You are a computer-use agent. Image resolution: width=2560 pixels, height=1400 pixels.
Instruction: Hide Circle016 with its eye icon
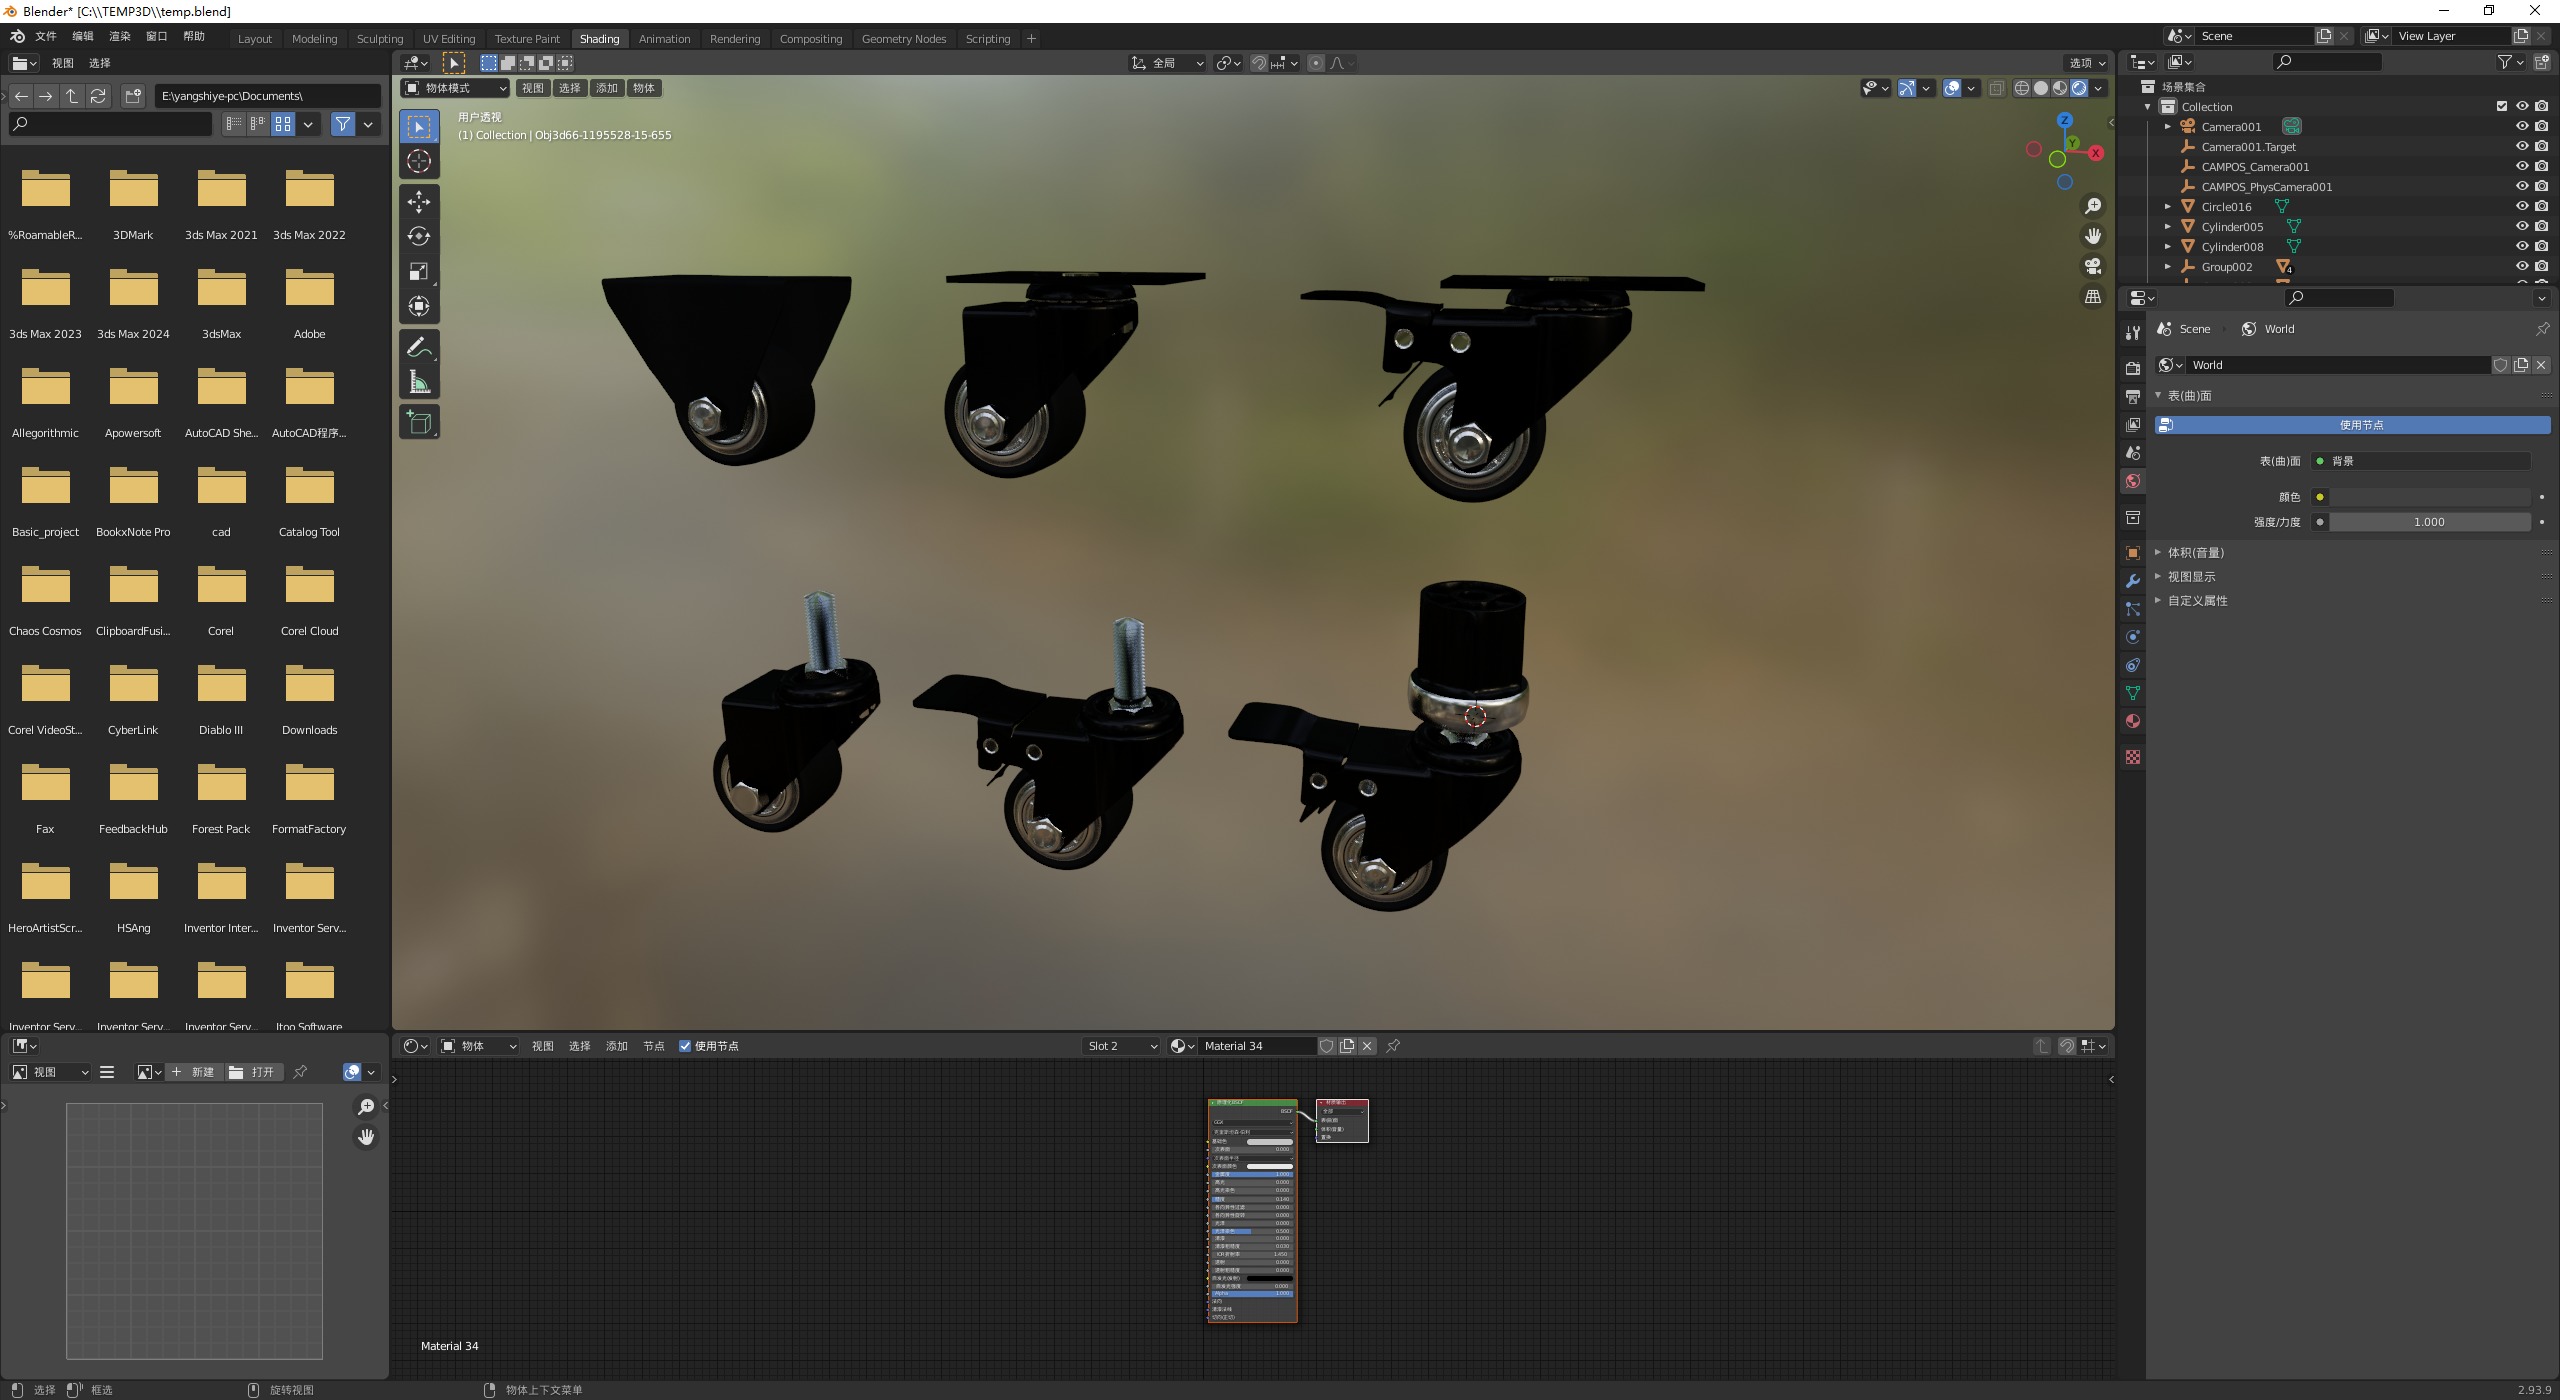tap(2521, 206)
